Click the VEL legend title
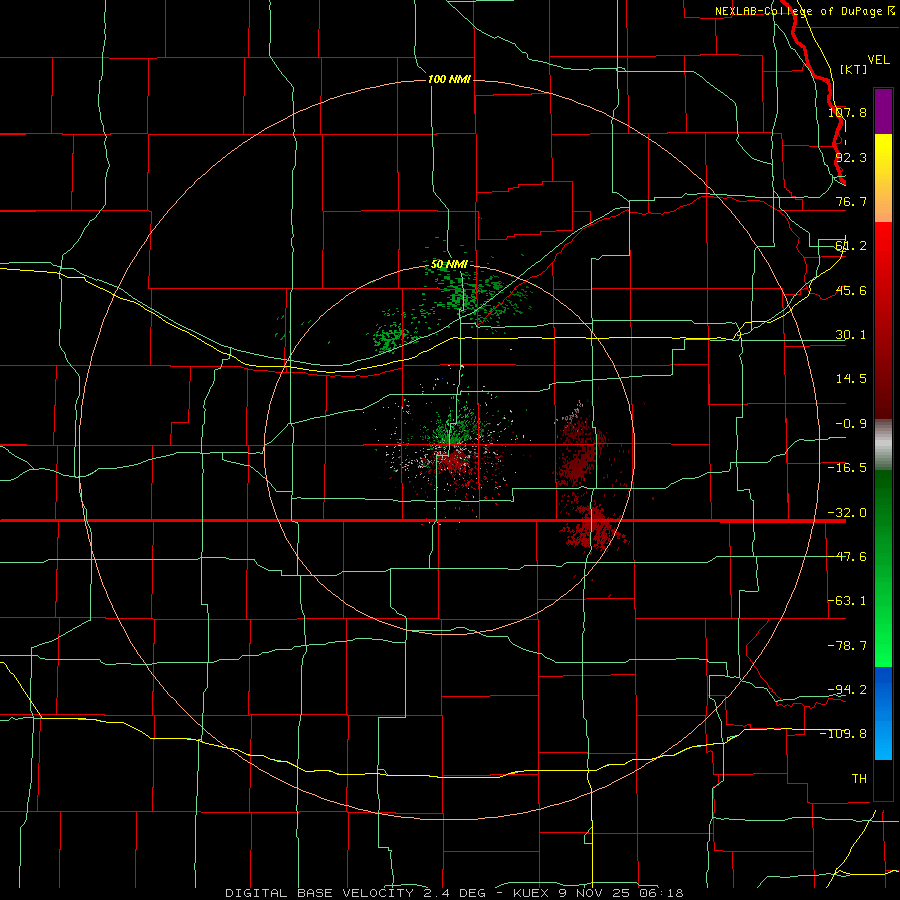The height and width of the screenshot is (900, 900). tap(878, 60)
